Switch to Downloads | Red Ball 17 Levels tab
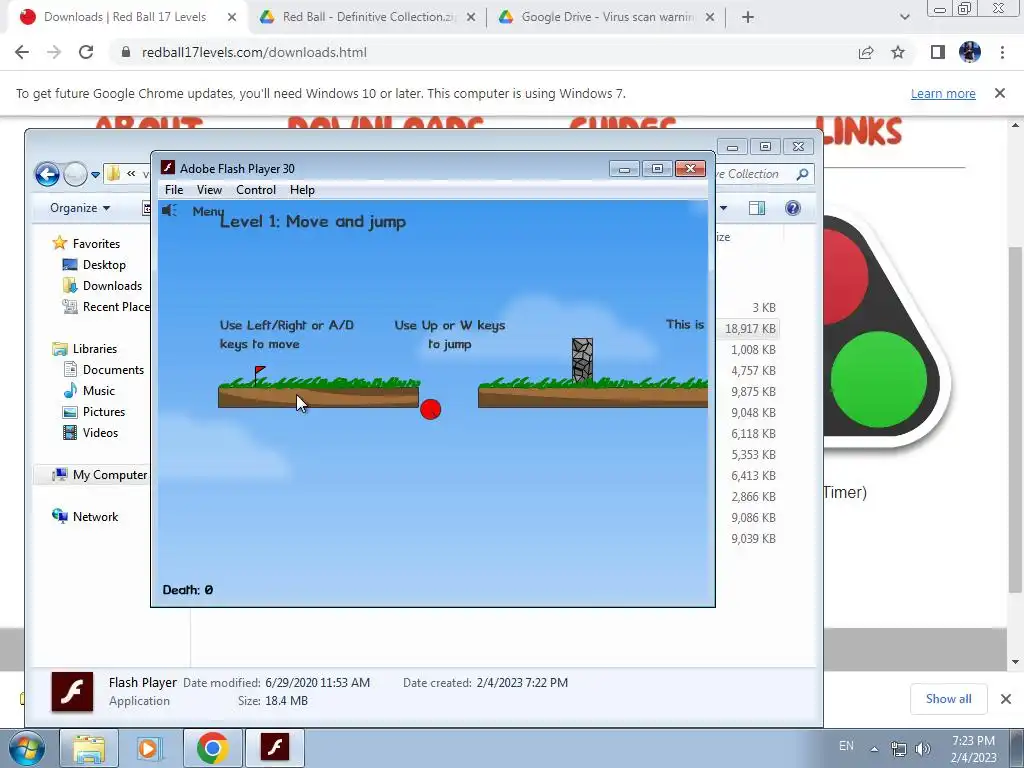Image resolution: width=1024 pixels, height=768 pixels. pyautogui.click(x=124, y=17)
